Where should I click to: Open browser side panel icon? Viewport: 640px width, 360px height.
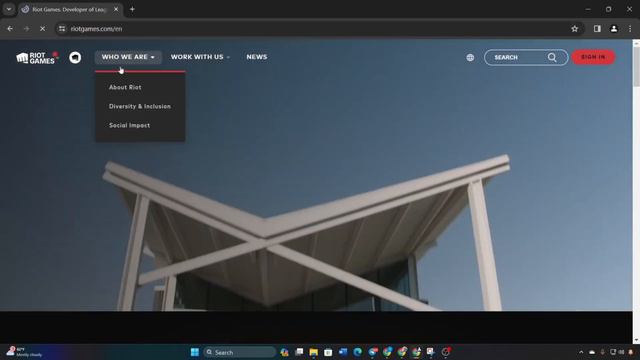pos(597,29)
